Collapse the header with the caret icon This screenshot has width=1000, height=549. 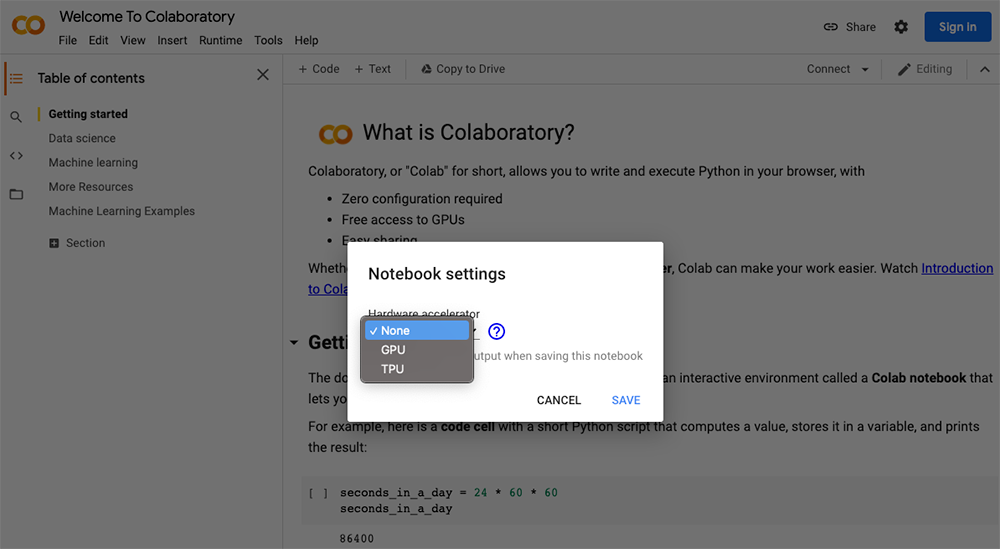(985, 69)
